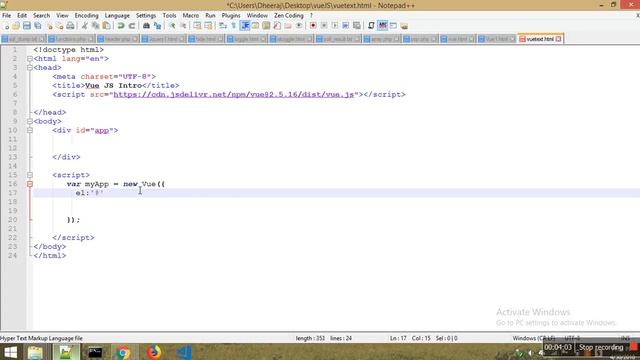Collapse the body block at line 9
This screenshot has height=360, width=640.
(30, 121)
